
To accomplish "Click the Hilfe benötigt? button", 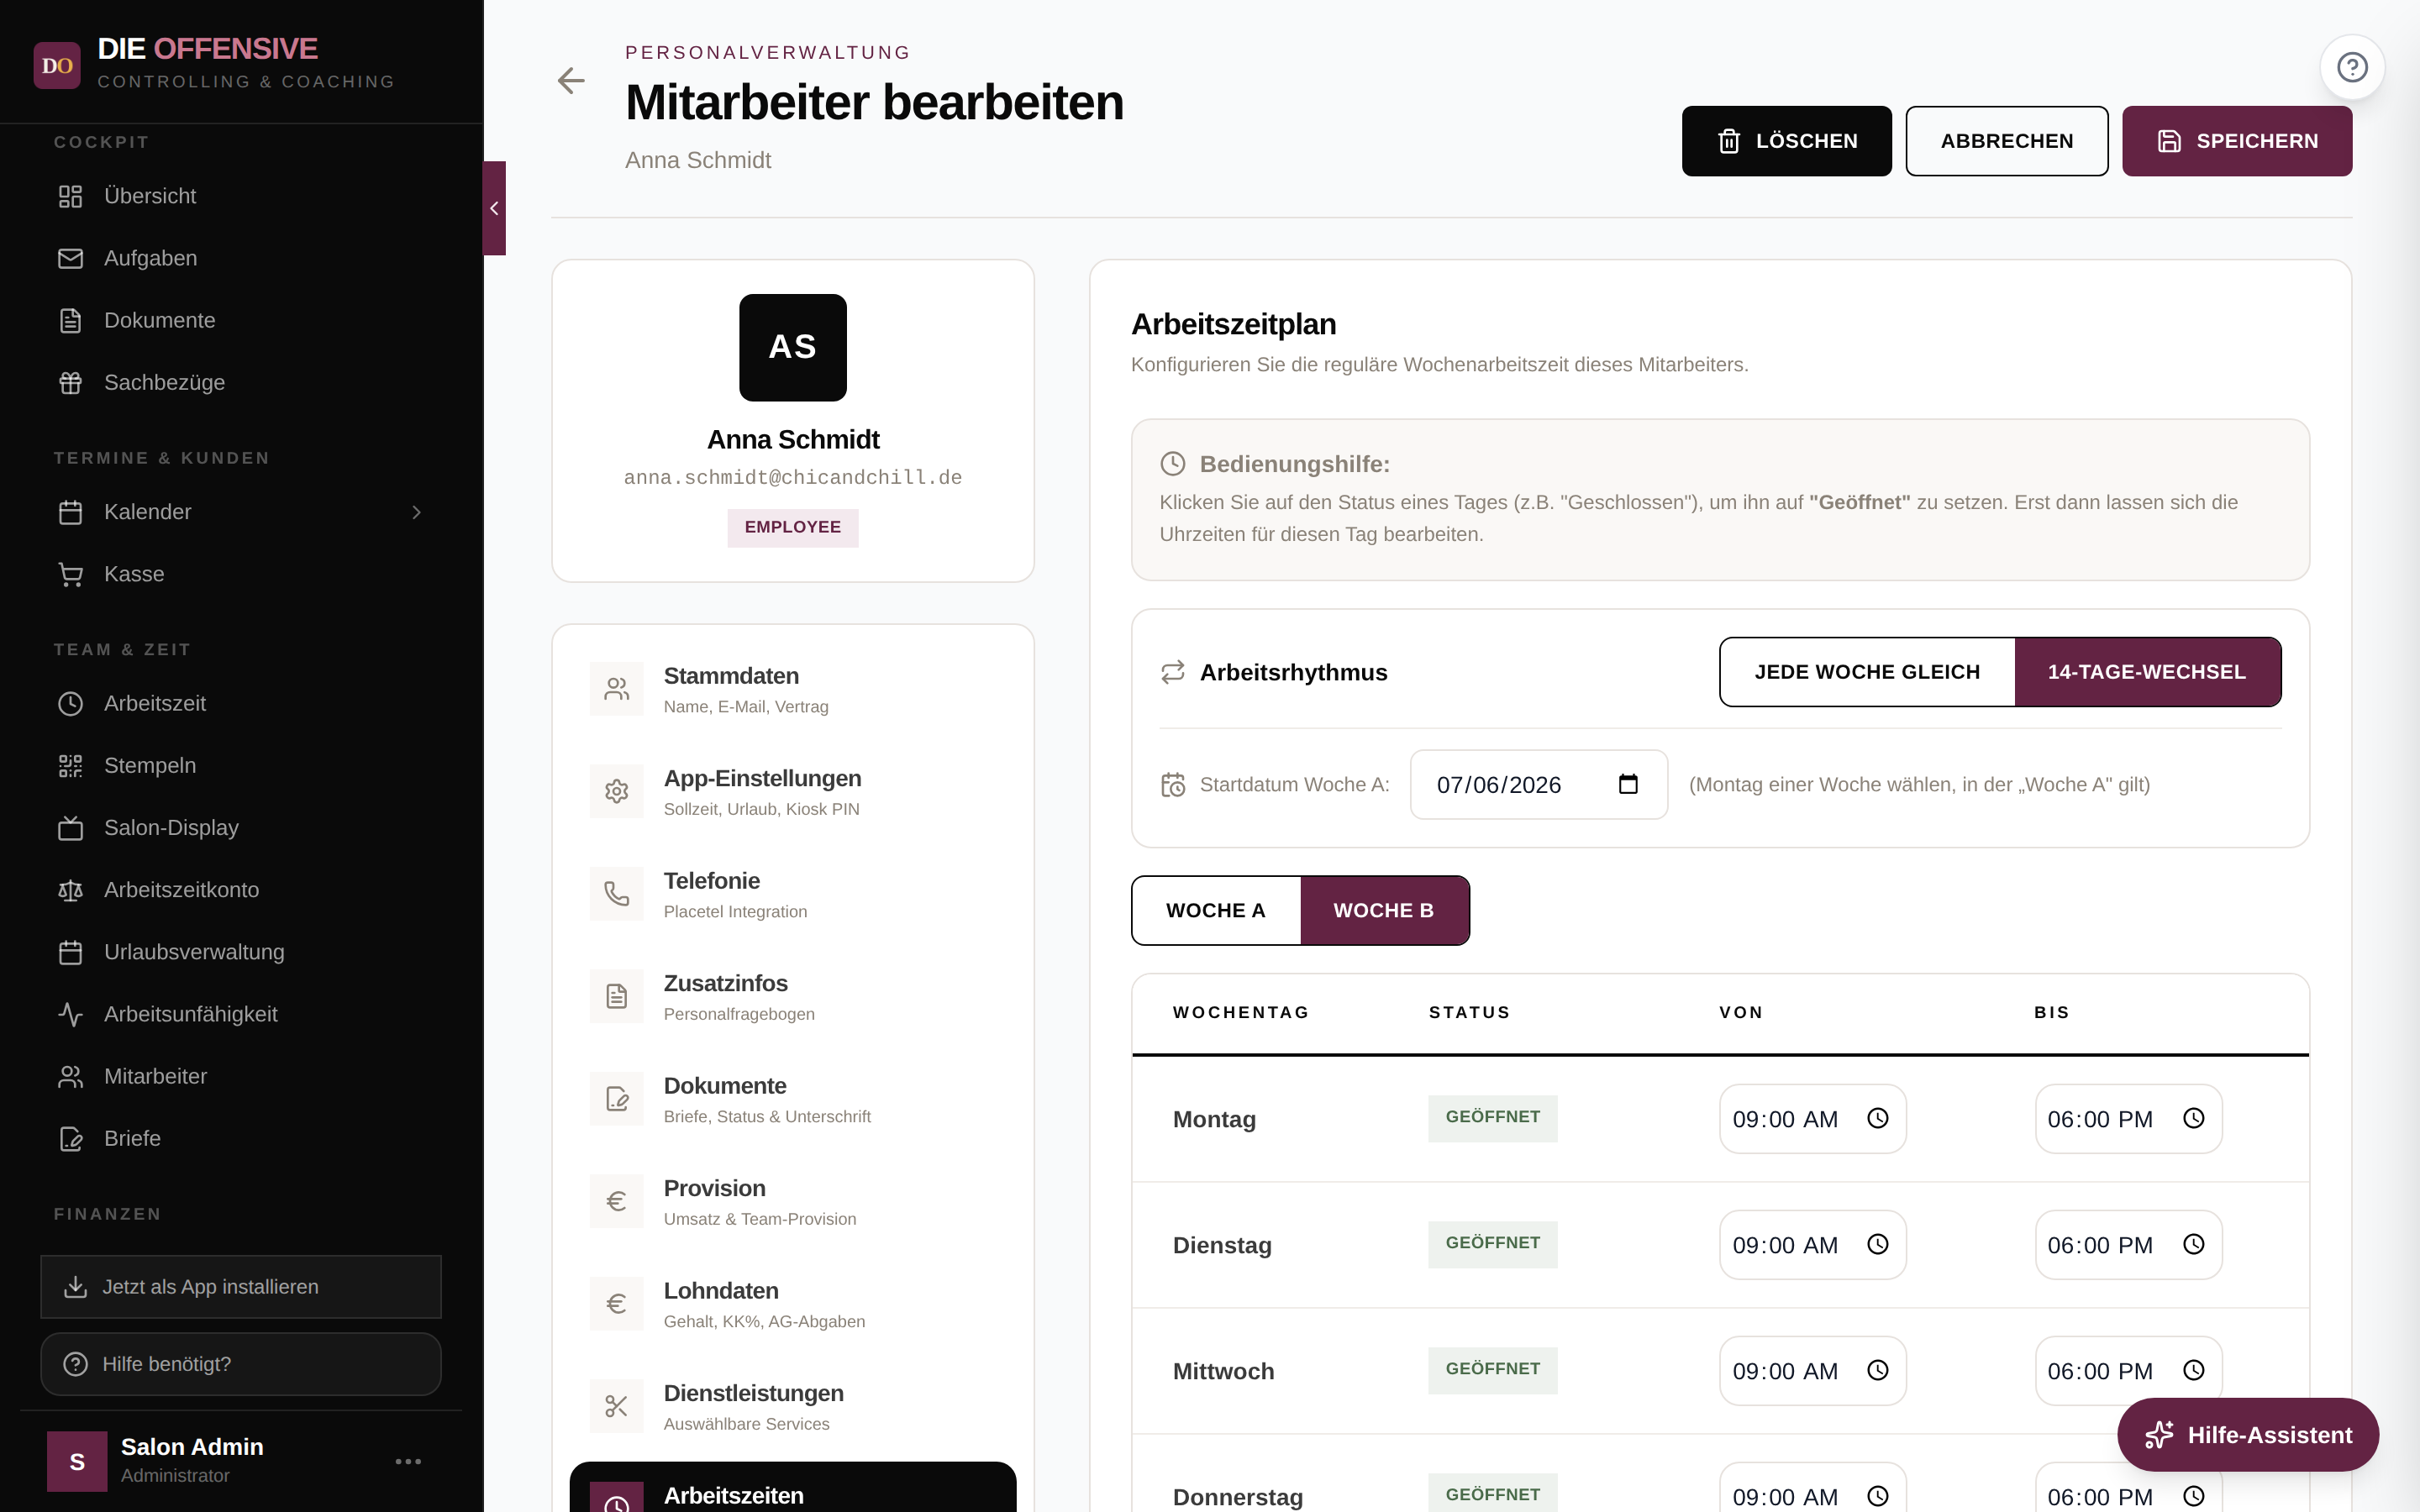I will pos(241,1364).
